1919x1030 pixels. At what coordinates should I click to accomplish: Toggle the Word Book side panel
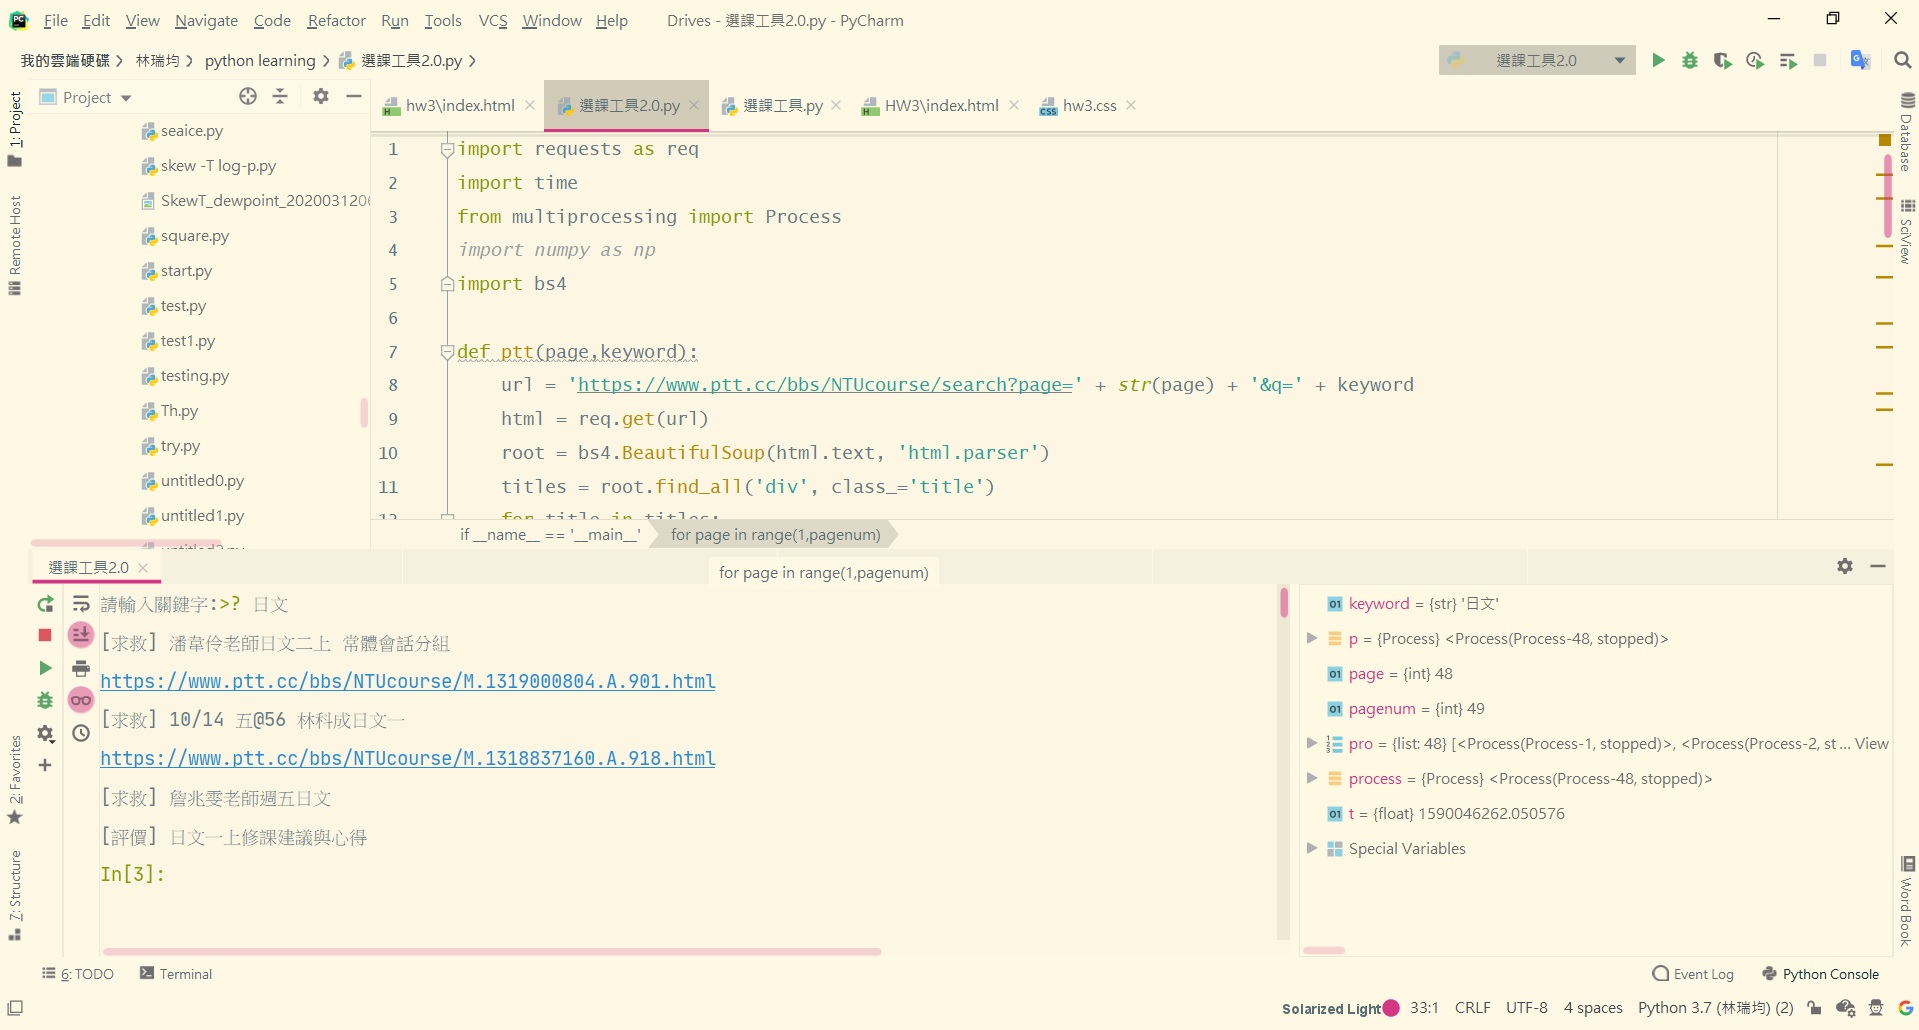click(1907, 901)
